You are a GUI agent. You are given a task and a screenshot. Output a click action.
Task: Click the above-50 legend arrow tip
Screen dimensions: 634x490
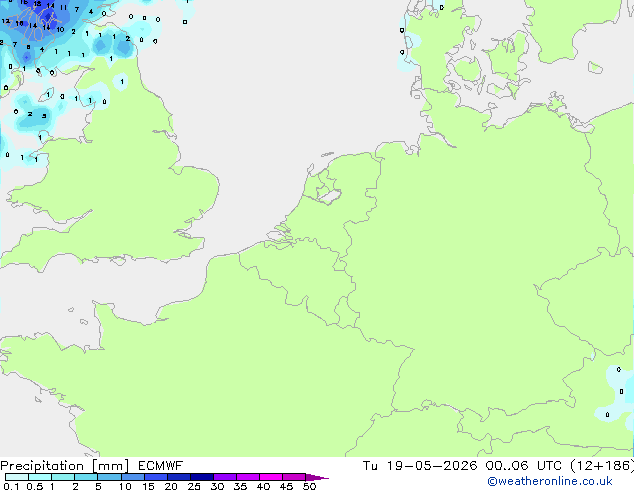(317, 477)
